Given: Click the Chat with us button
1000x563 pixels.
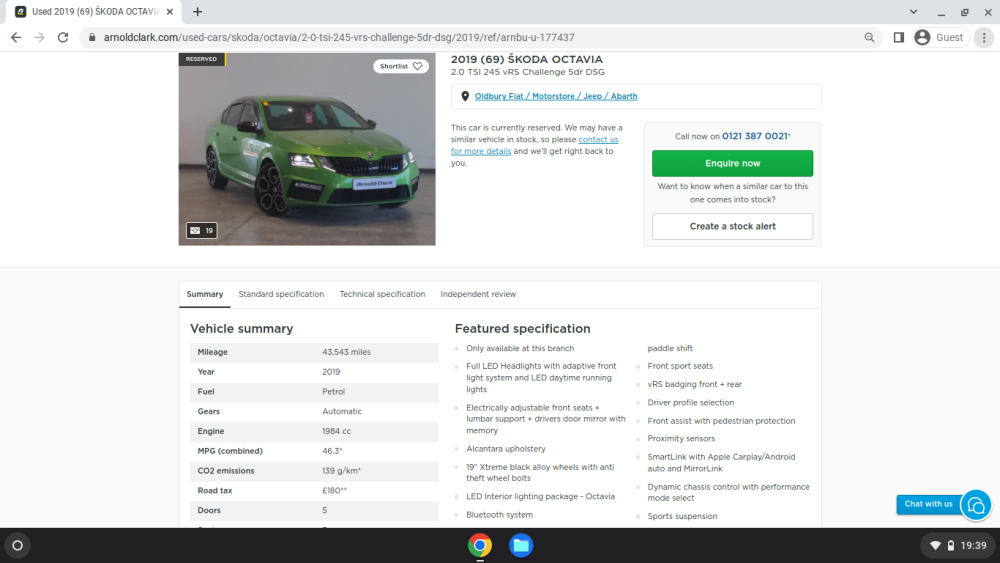Looking at the screenshot, I should click(929, 504).
